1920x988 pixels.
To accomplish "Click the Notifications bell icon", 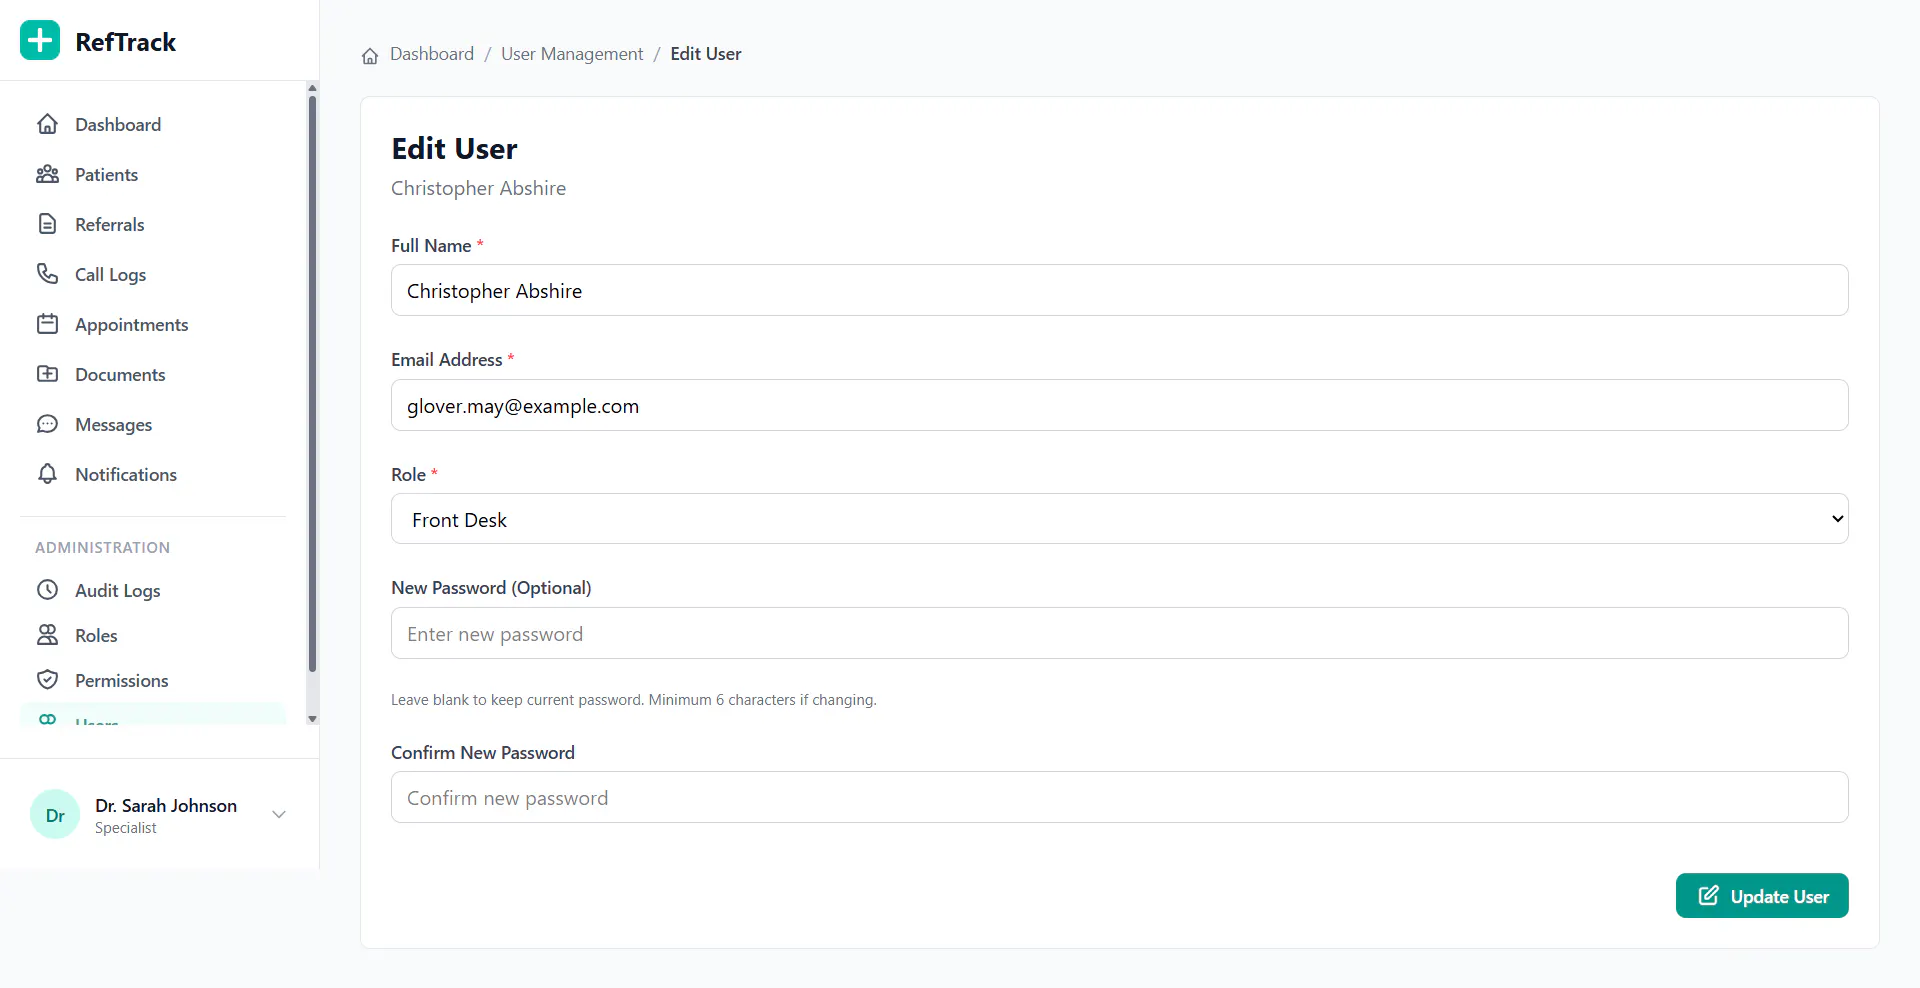I will [47, 474].
